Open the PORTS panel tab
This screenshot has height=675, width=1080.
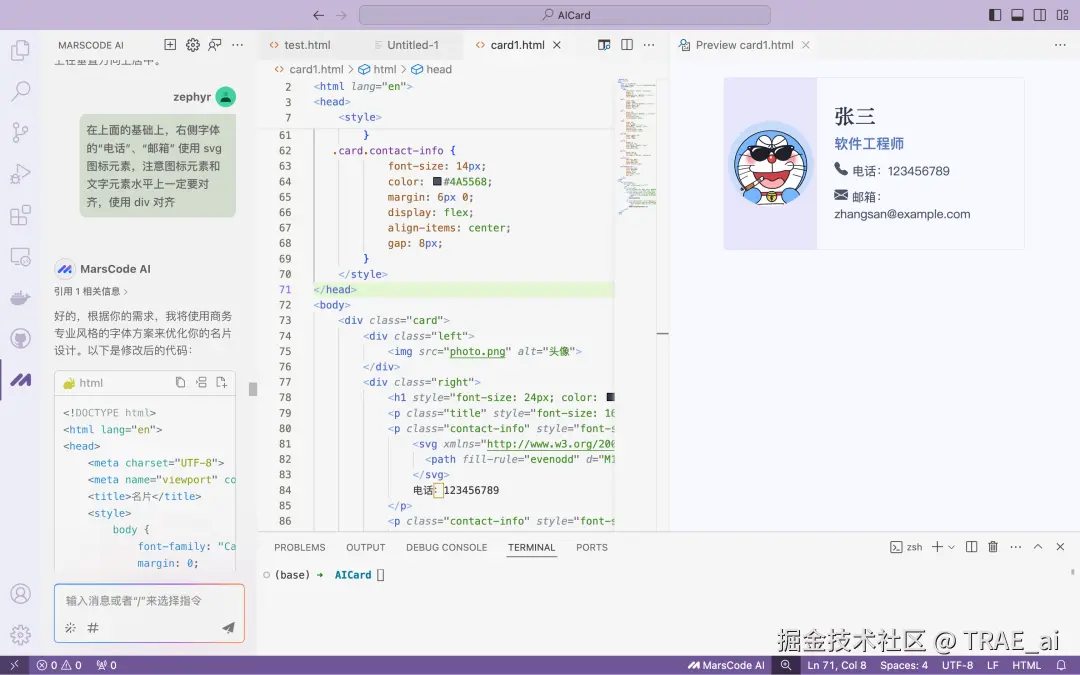pos(592,548)
